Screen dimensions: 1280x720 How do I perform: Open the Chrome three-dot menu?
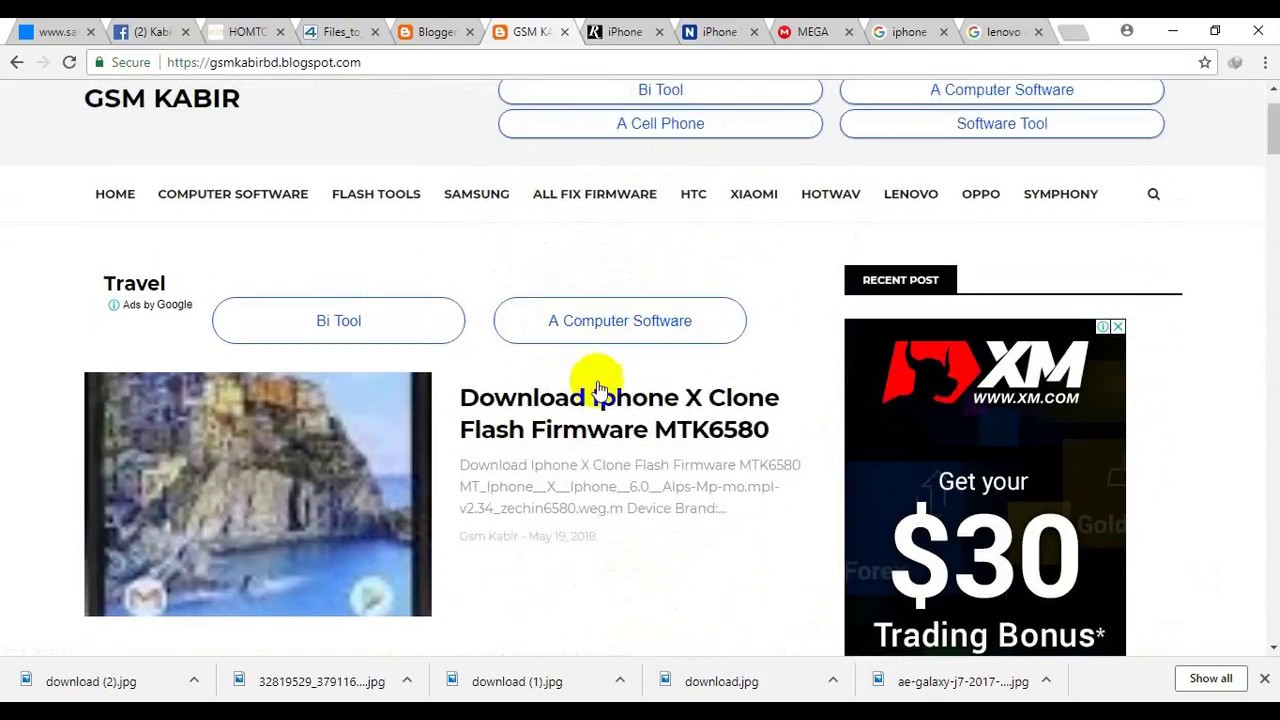1265,62
